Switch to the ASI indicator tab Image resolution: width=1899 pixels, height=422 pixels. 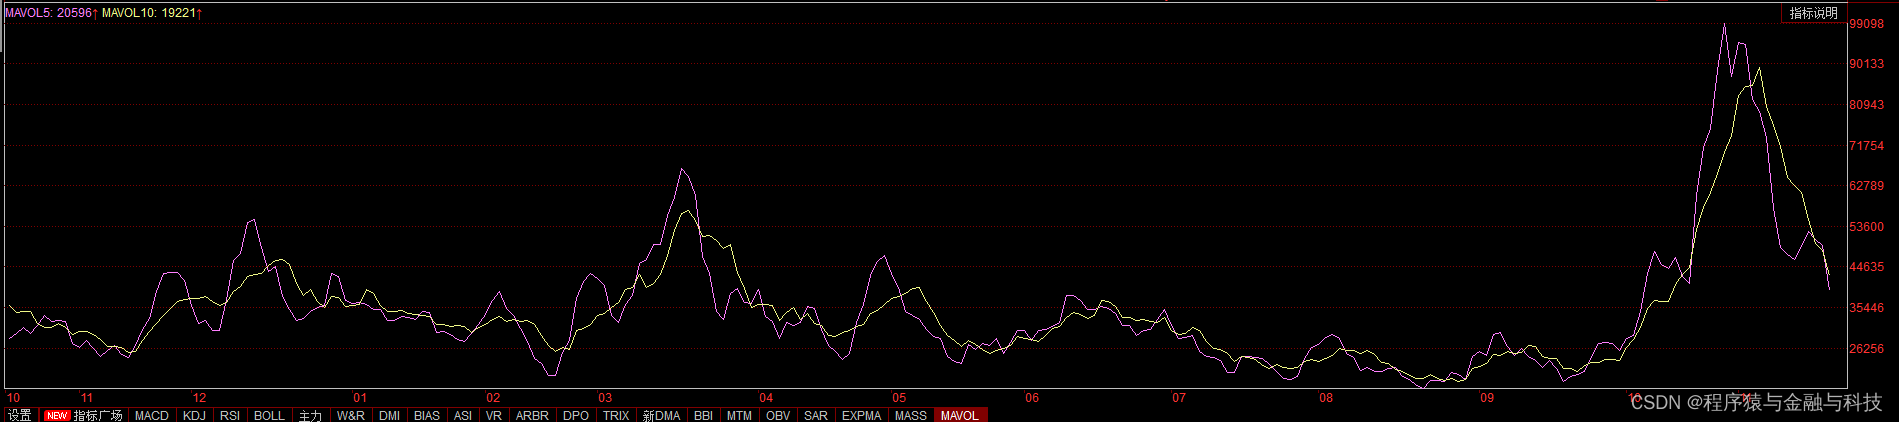click(463, 415)
